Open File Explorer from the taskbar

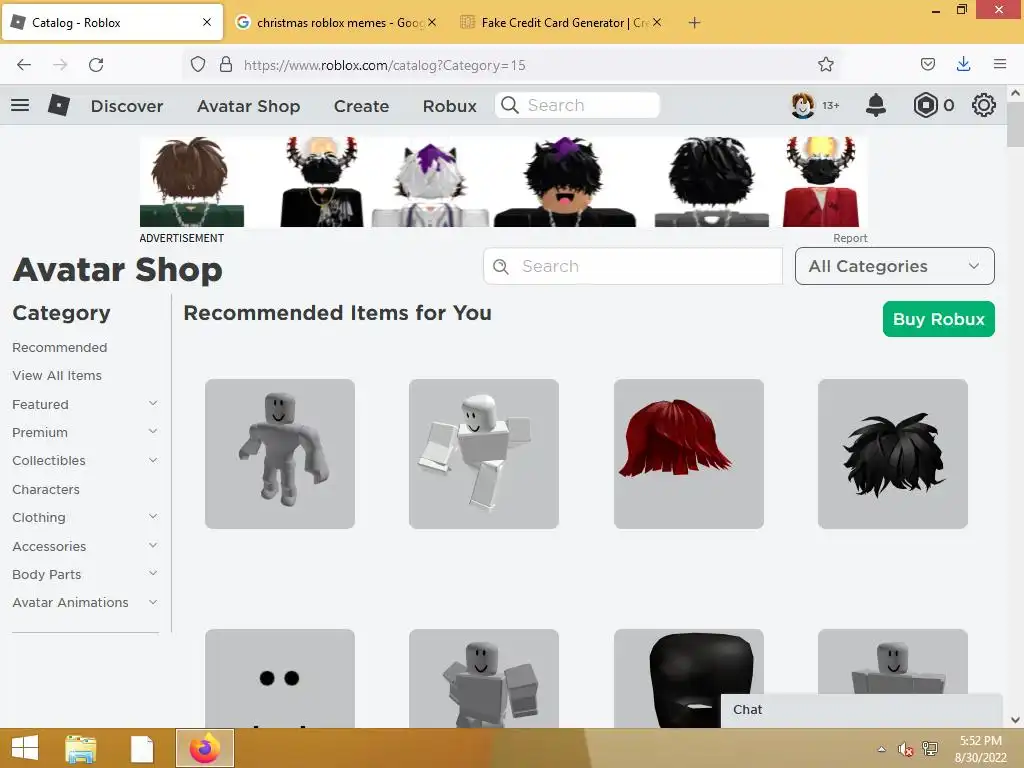point(81,748)
